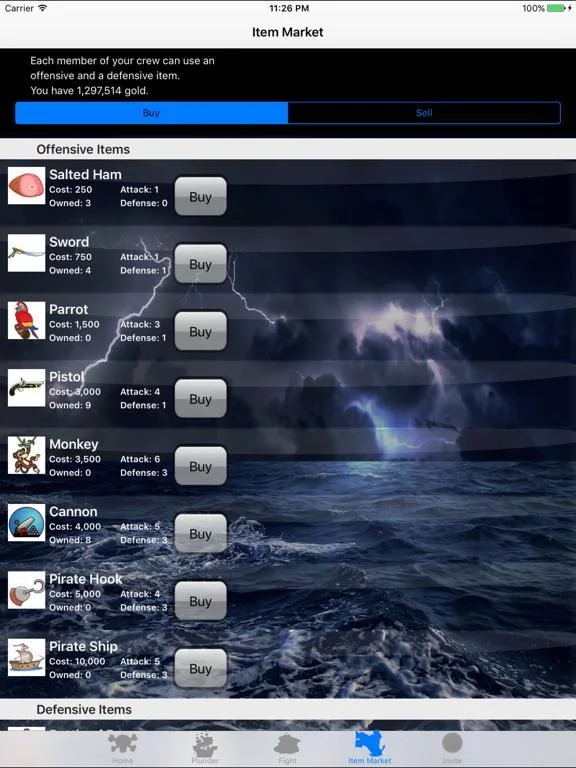This screenshot has height=768, width=576.
Task: Tap the 'You have 1,297,514 gold' text
Action: click(x=89, y=91)
